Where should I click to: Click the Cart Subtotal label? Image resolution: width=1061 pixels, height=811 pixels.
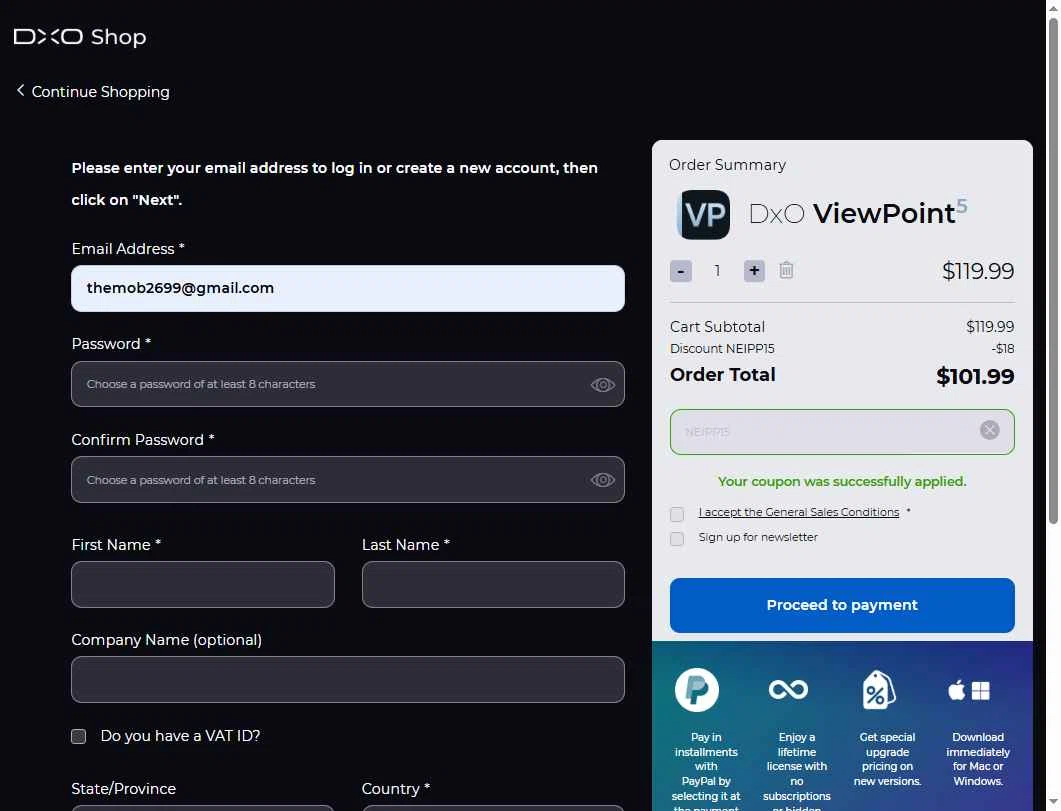[717, 327]
